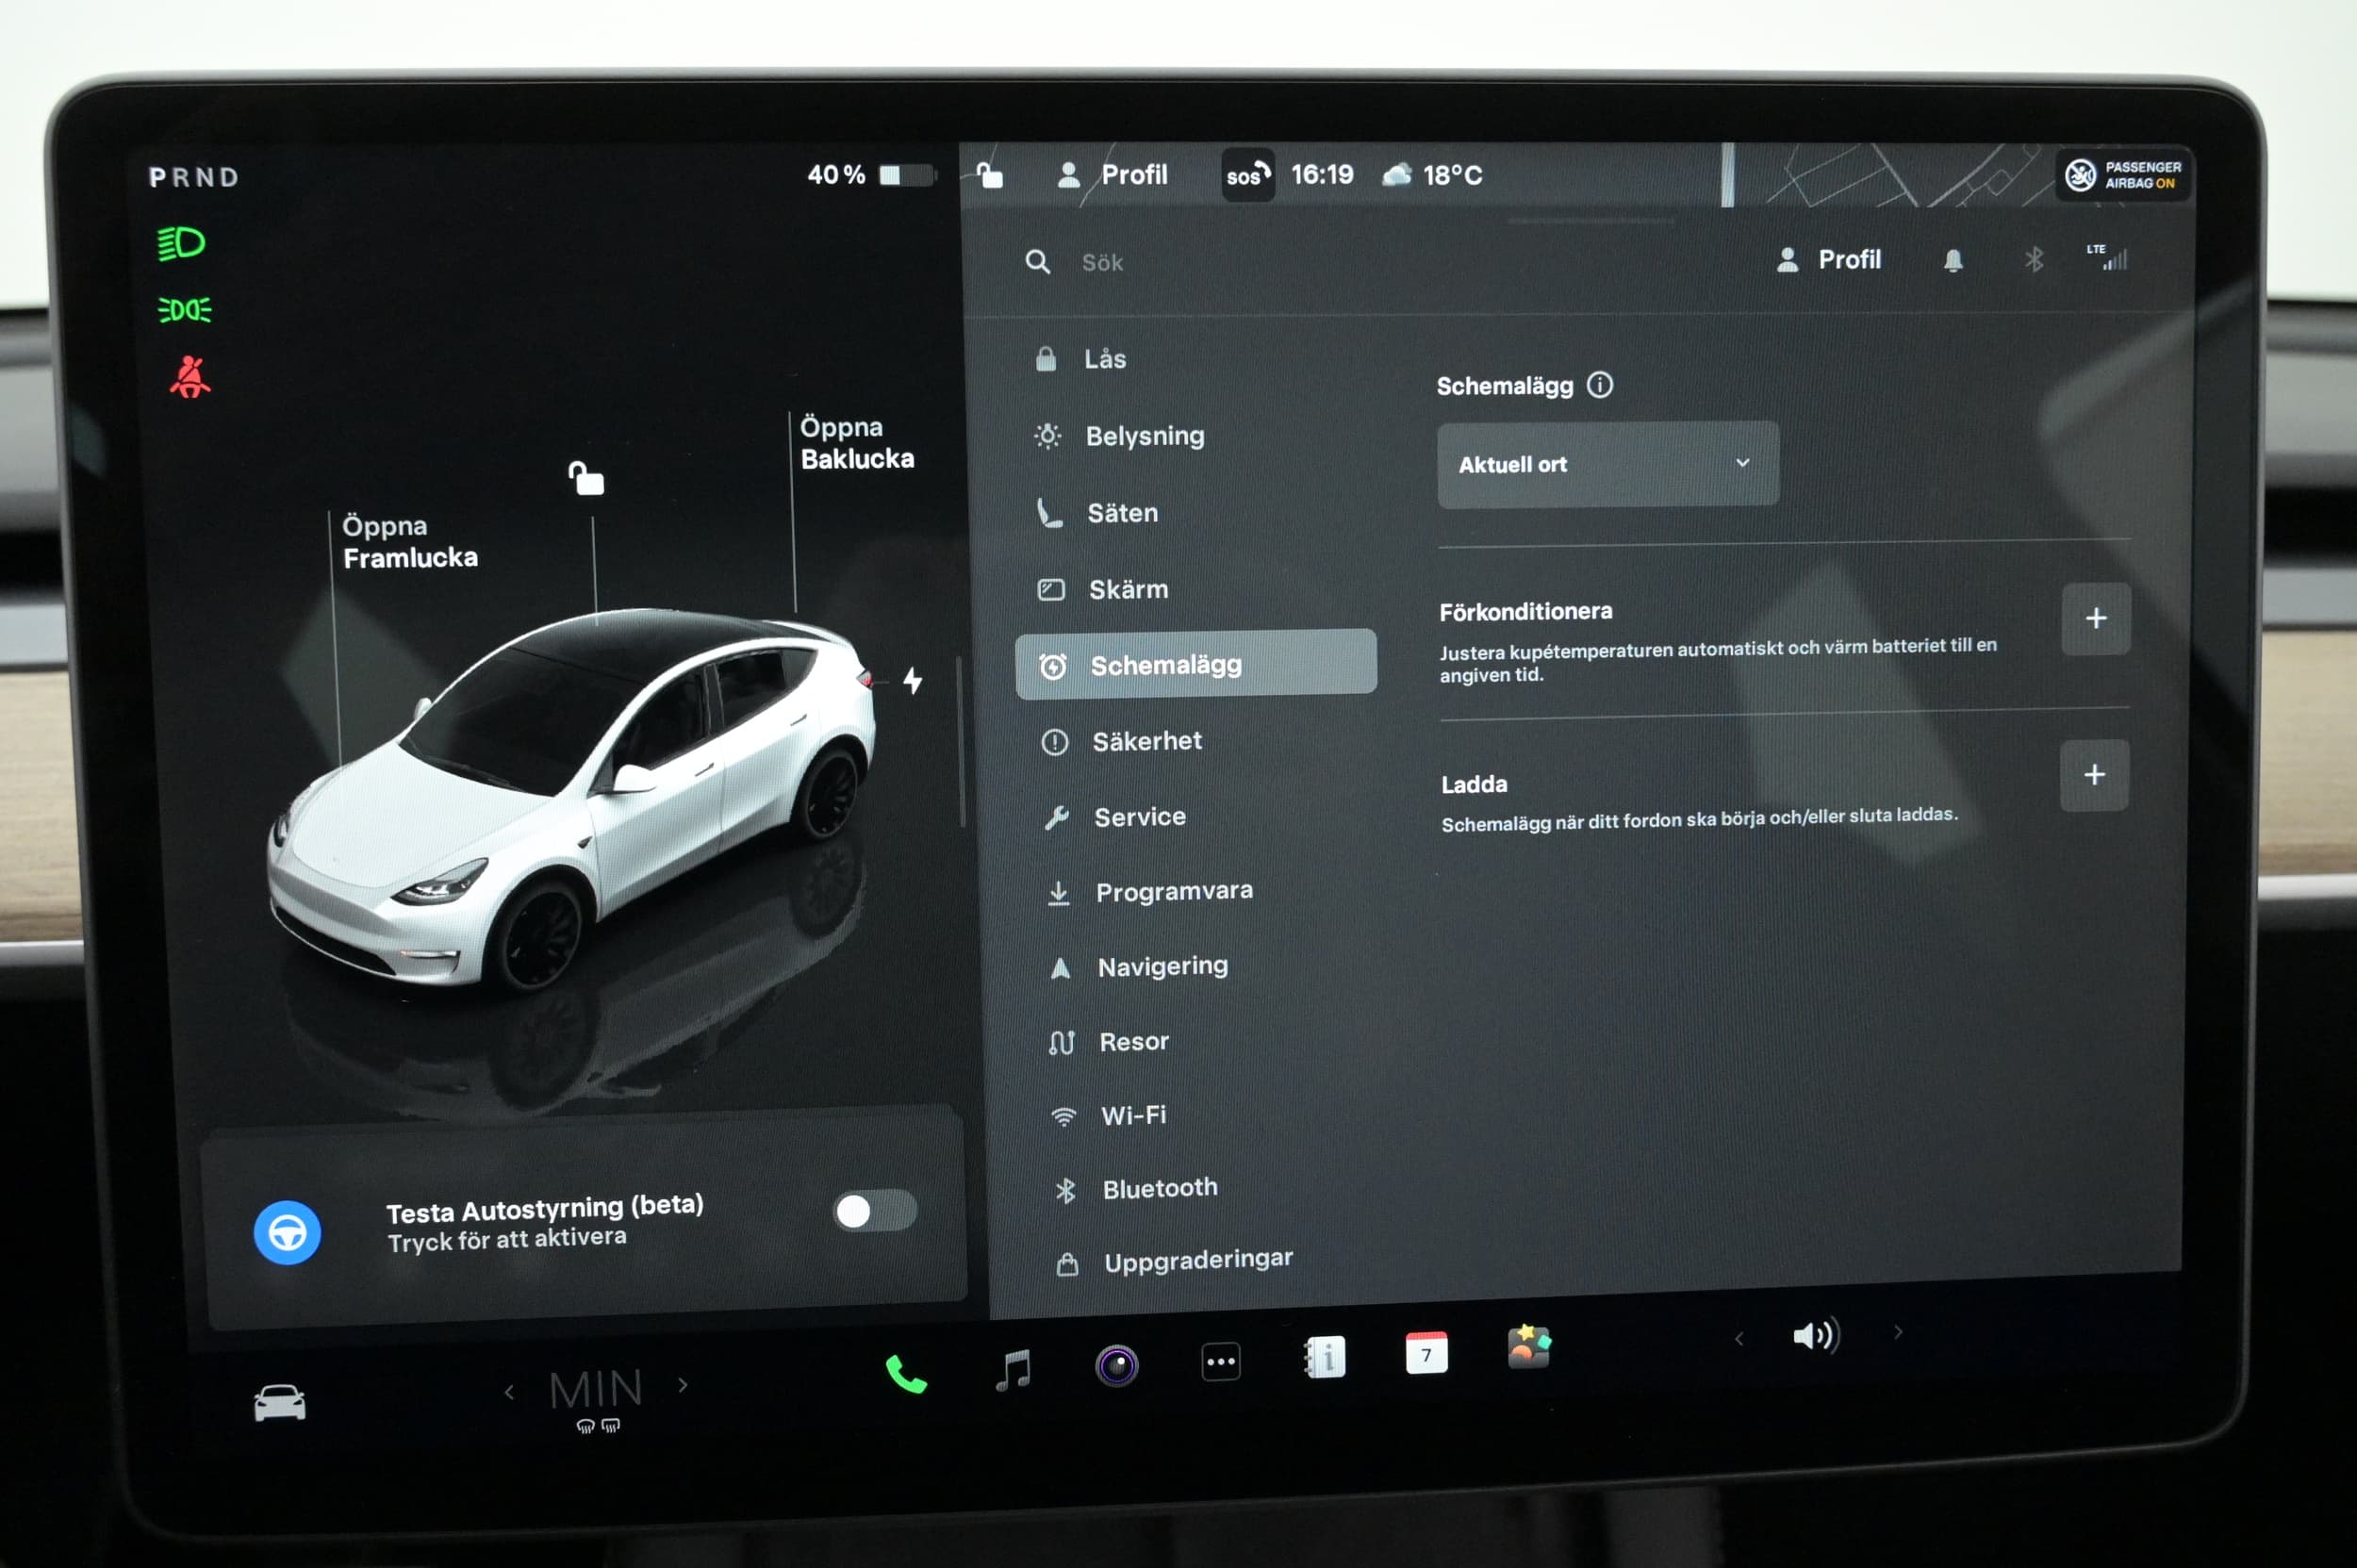Tap the car controls icon in the dock
This screenshot has height=1568, width=2357.
[x=280, y=1402]
